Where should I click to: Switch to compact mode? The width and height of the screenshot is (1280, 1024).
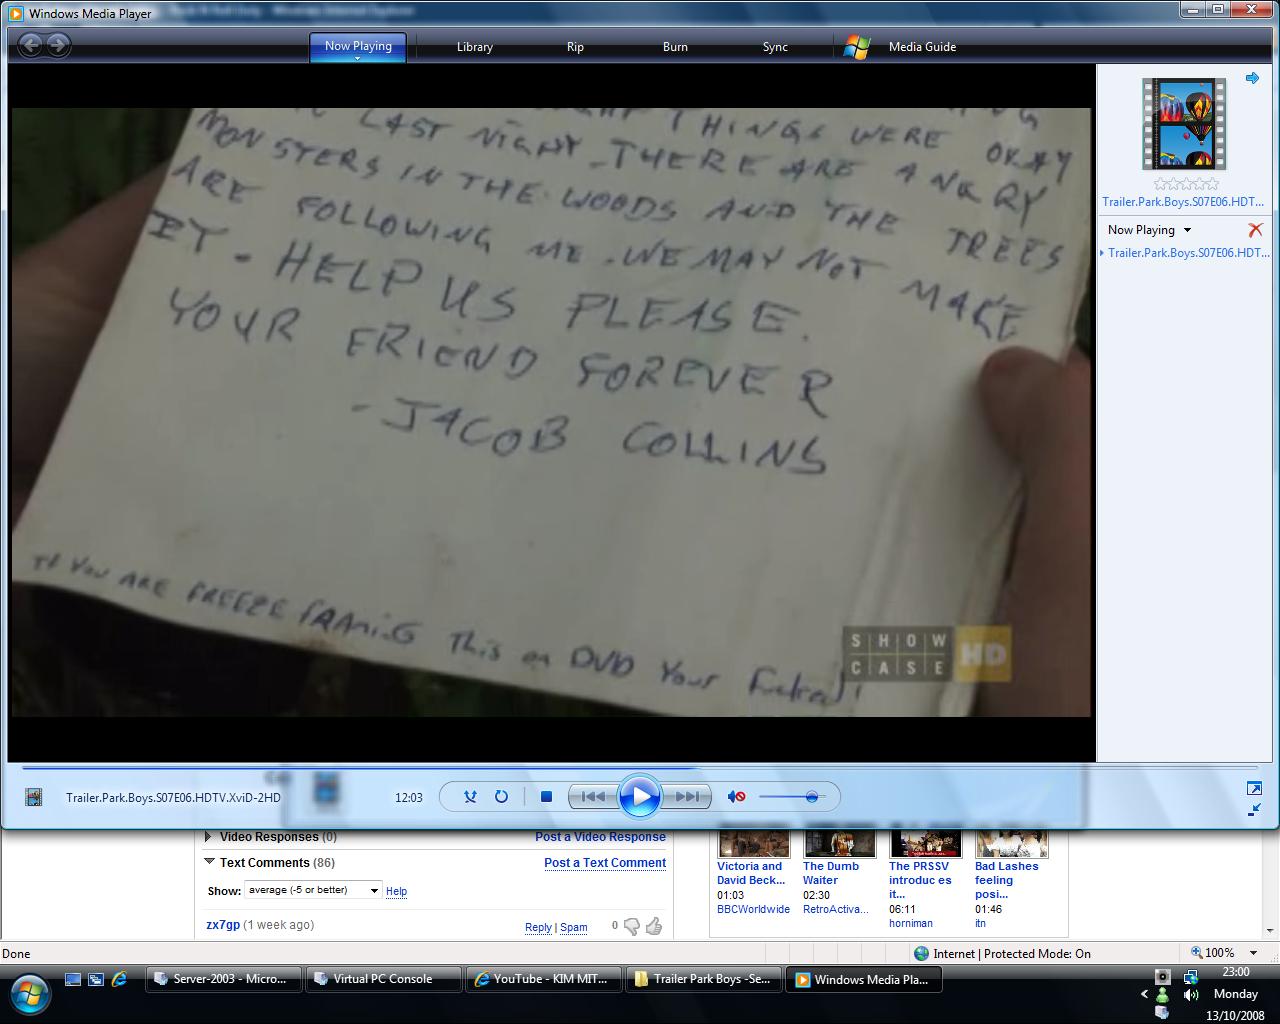coord(1254,810)
